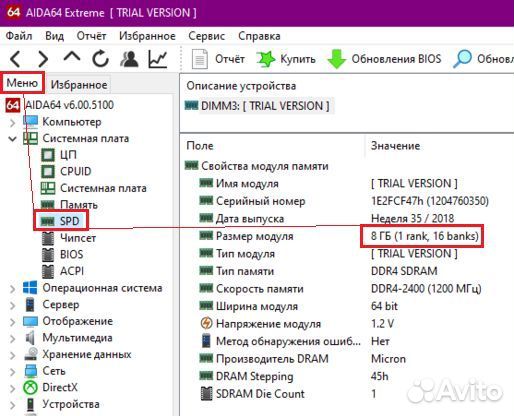Open the Файл menu

pyautogui.click(x=19, y=36)
